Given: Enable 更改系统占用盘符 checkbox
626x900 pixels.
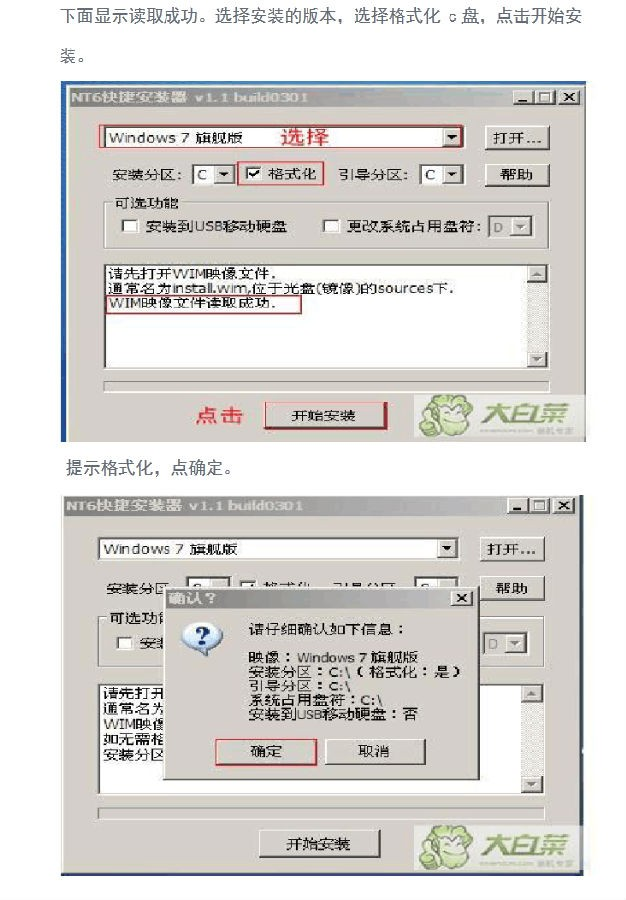Looking at the screenshot, I should (331, 226).
